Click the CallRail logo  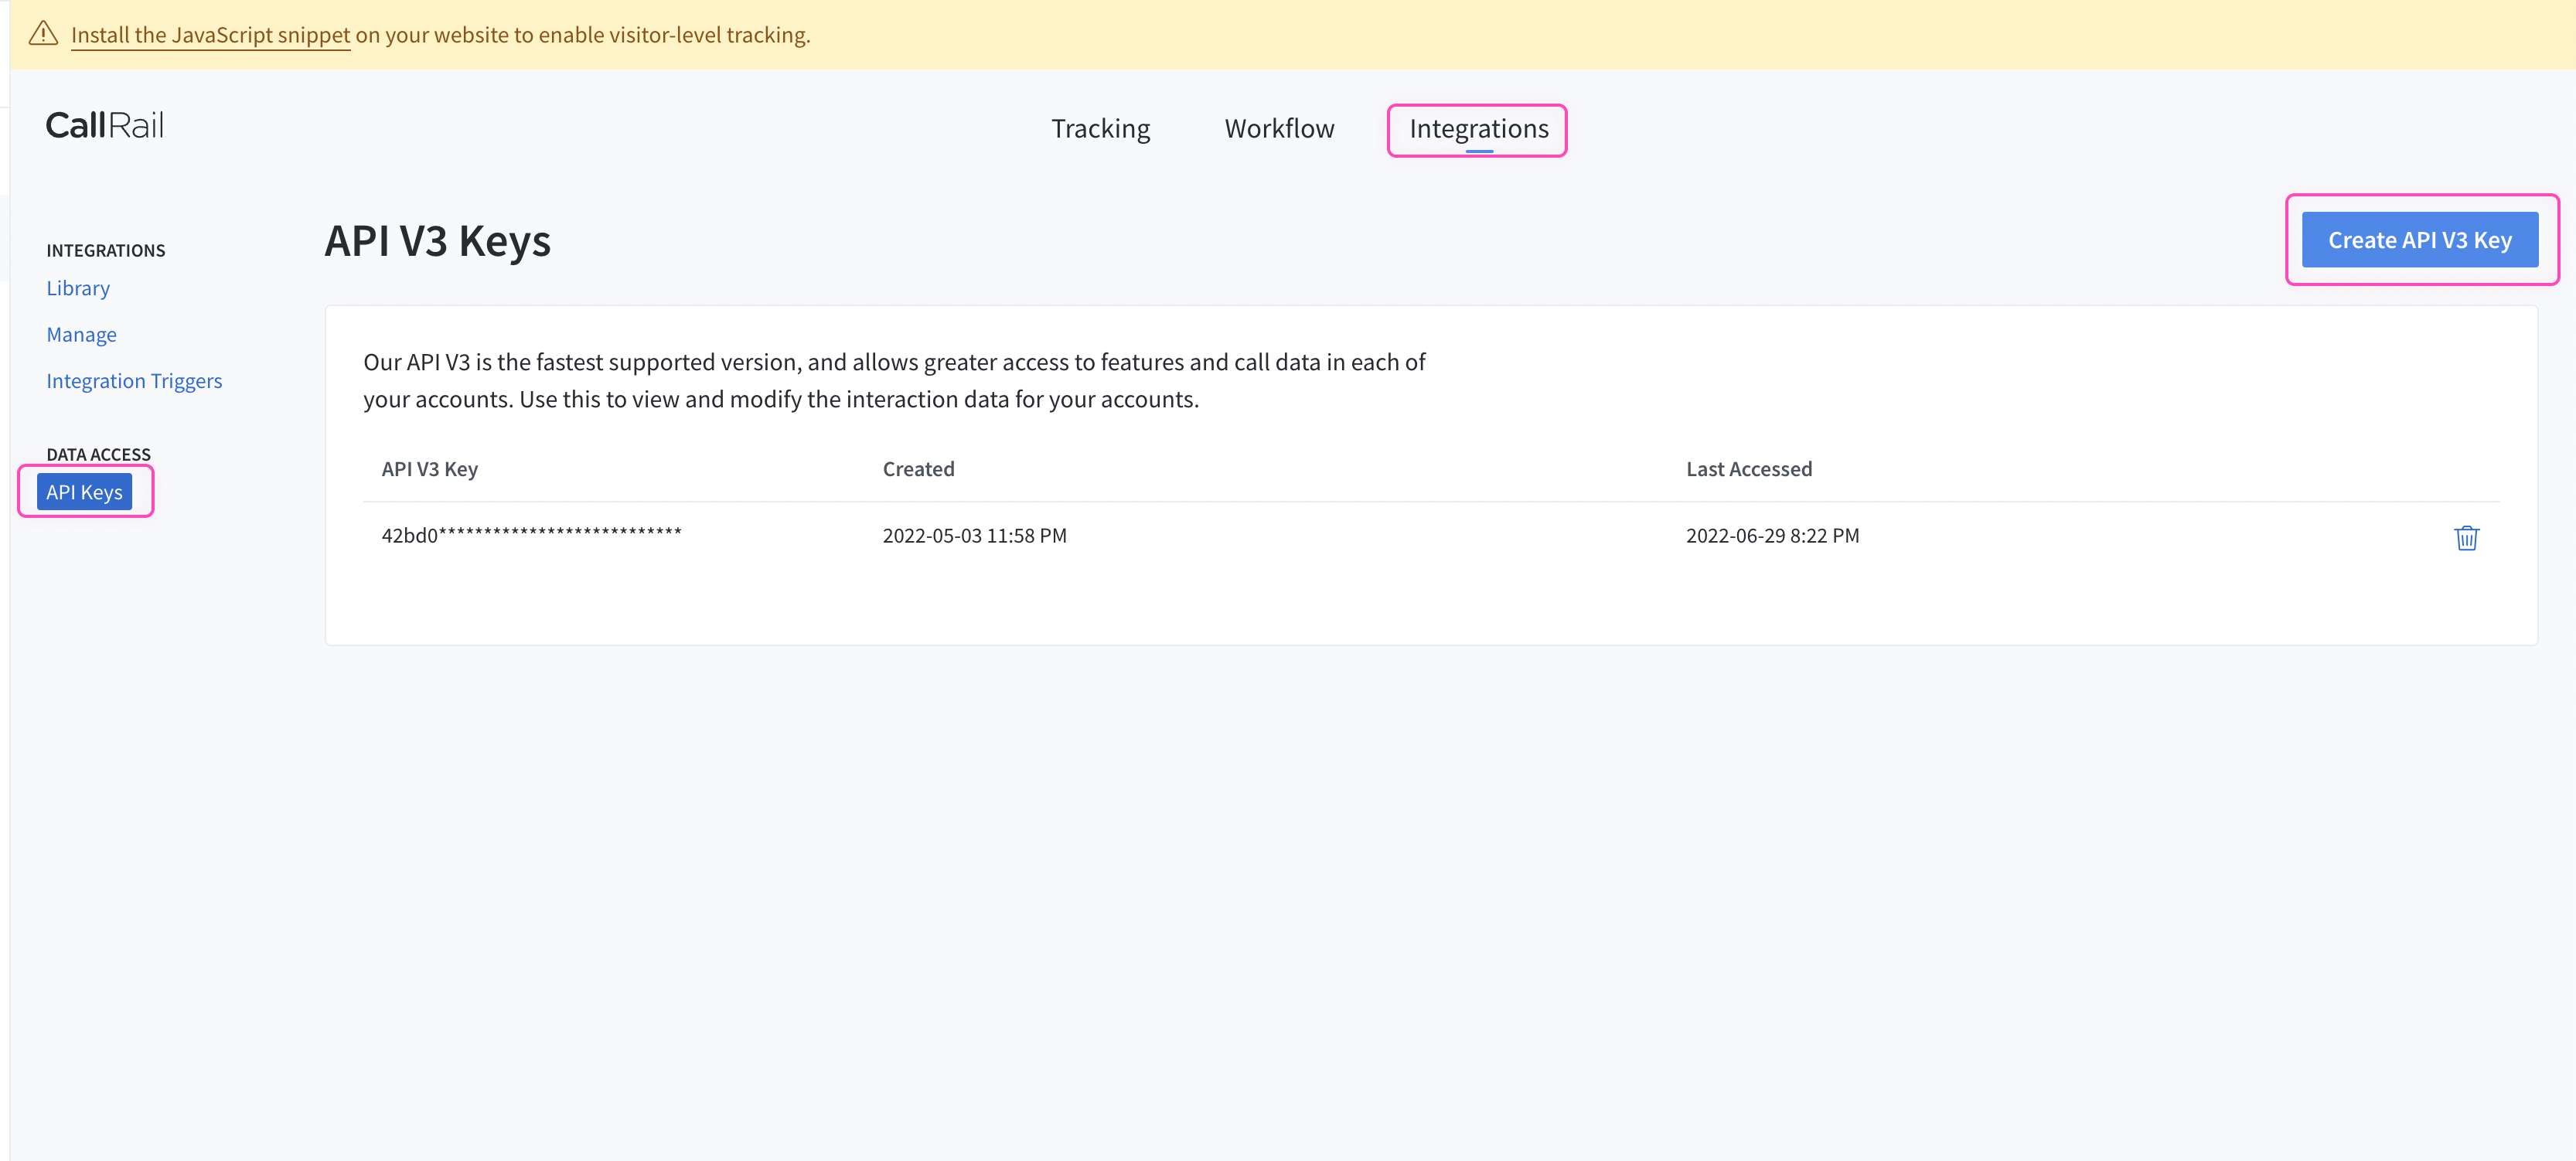pyautogui.click(x=104, y=124)
